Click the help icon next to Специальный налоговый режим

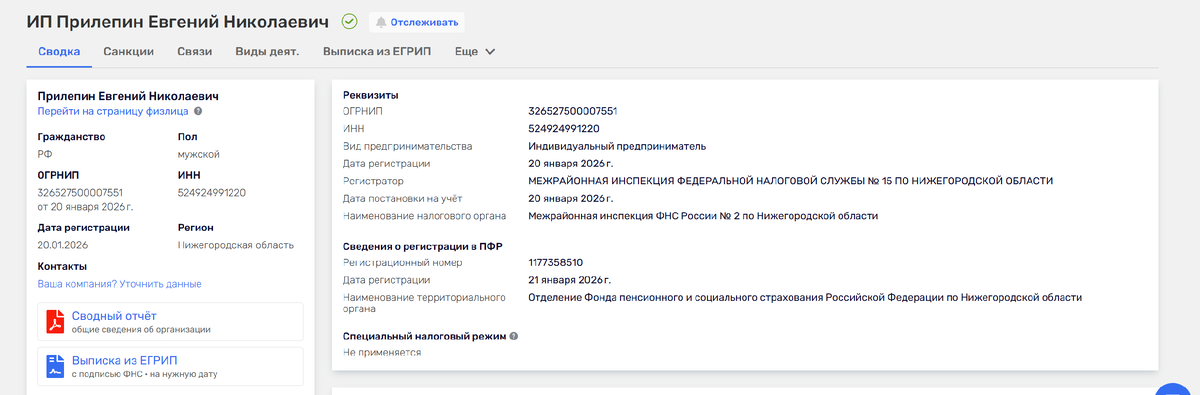[514, 336]
